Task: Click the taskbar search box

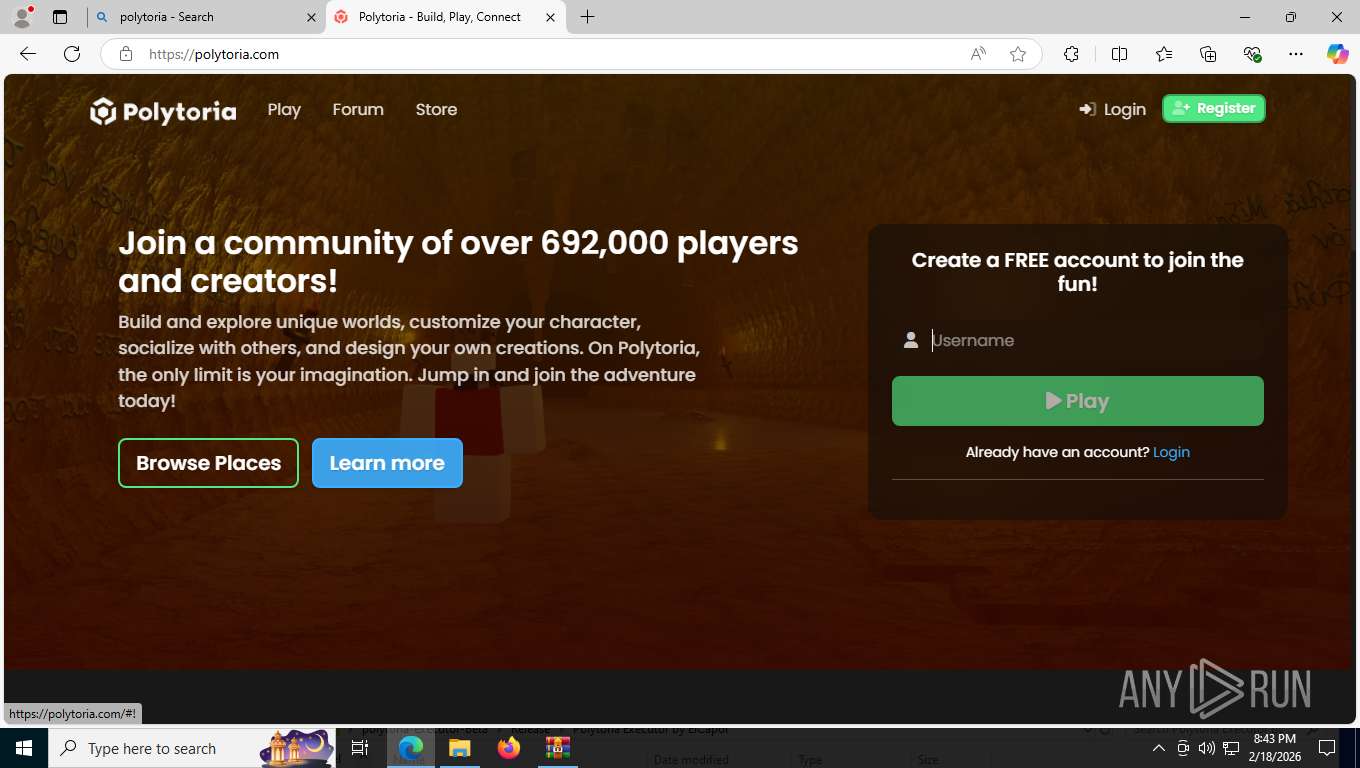Action: point(192,748)
